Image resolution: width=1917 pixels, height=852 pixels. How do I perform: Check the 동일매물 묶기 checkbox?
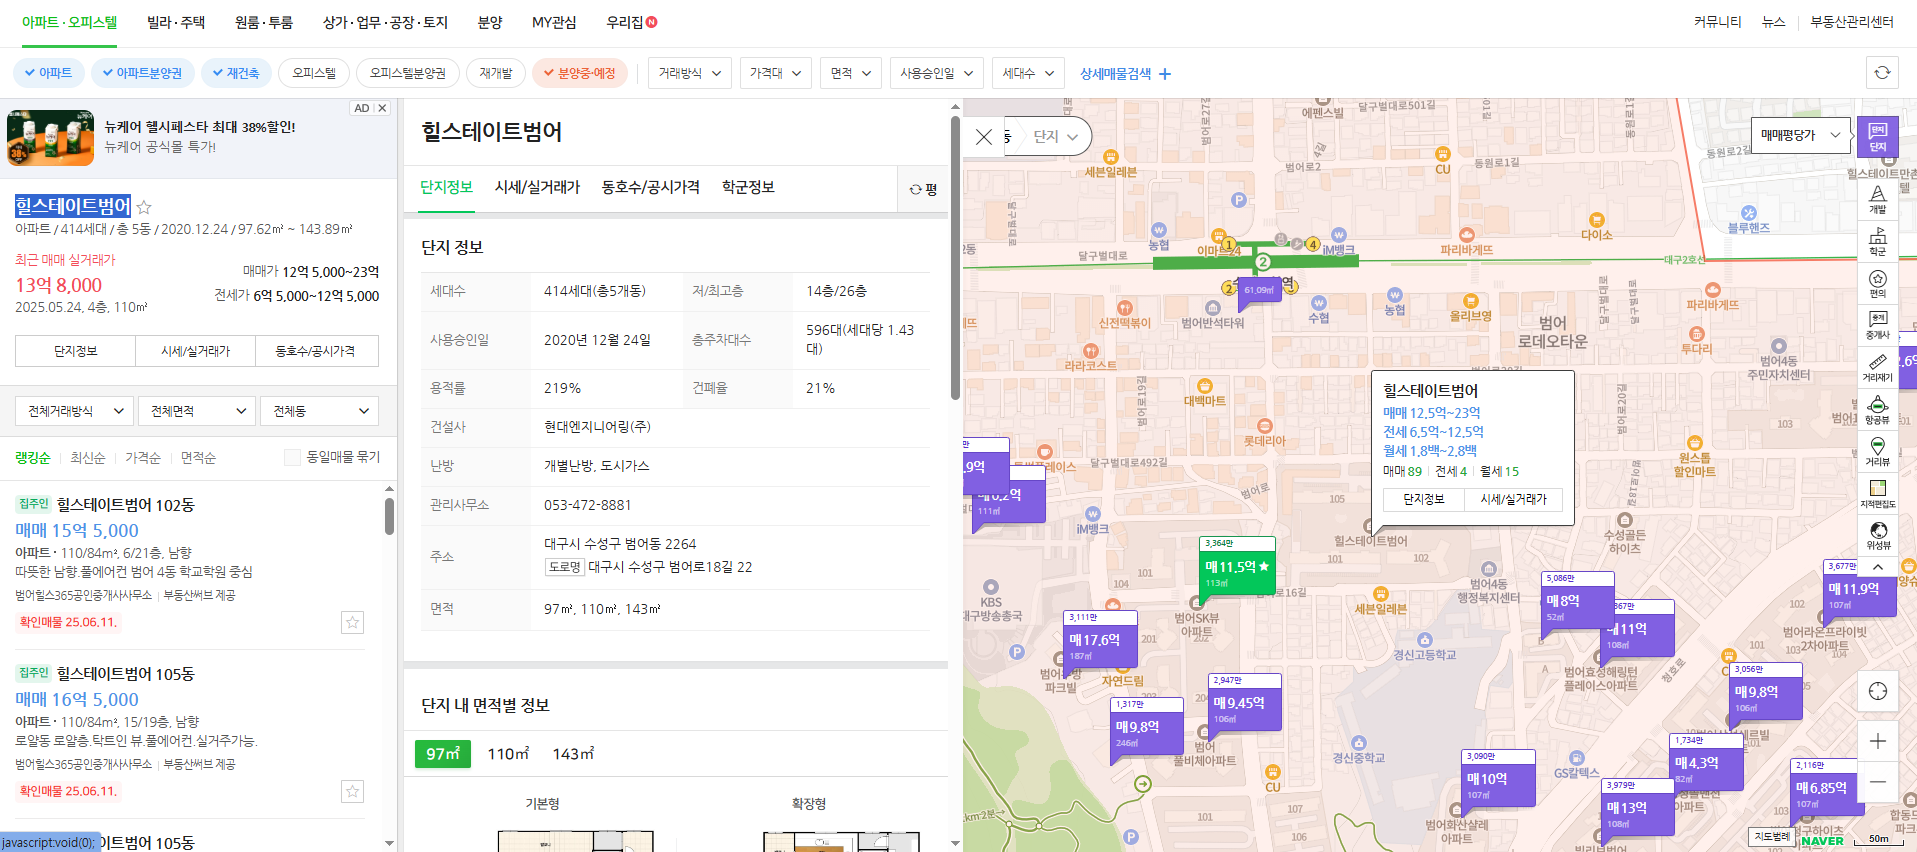(x=292, y=457)
